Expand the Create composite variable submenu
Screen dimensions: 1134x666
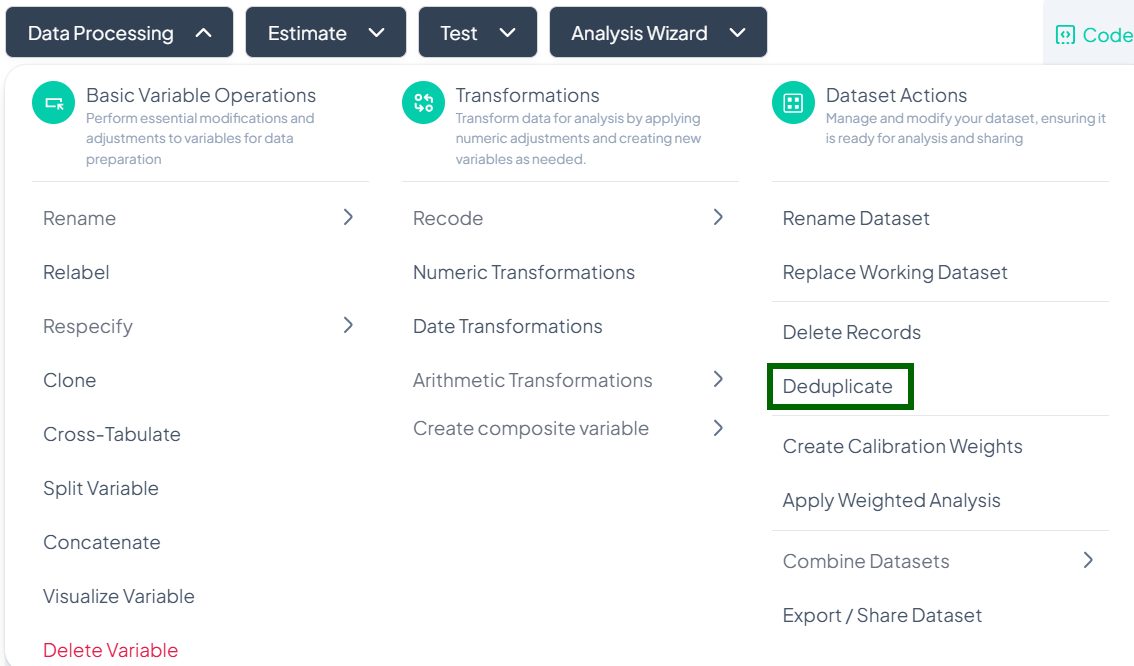point(718,428)
